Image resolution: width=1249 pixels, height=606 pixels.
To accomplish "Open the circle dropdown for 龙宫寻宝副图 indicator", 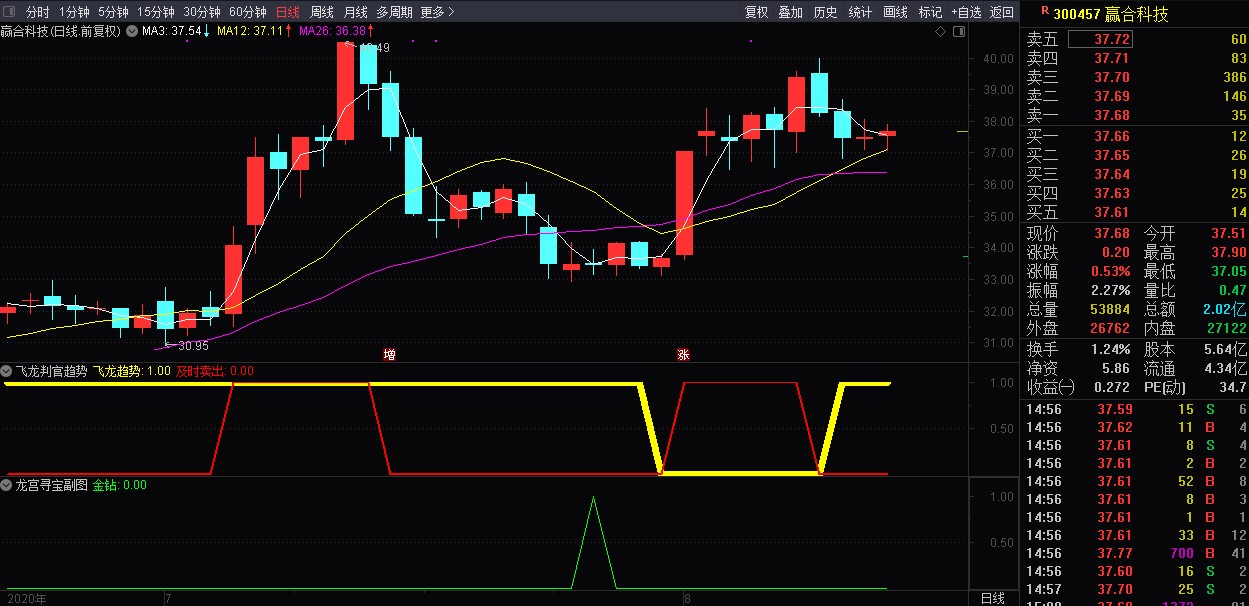I will point(7,485).
